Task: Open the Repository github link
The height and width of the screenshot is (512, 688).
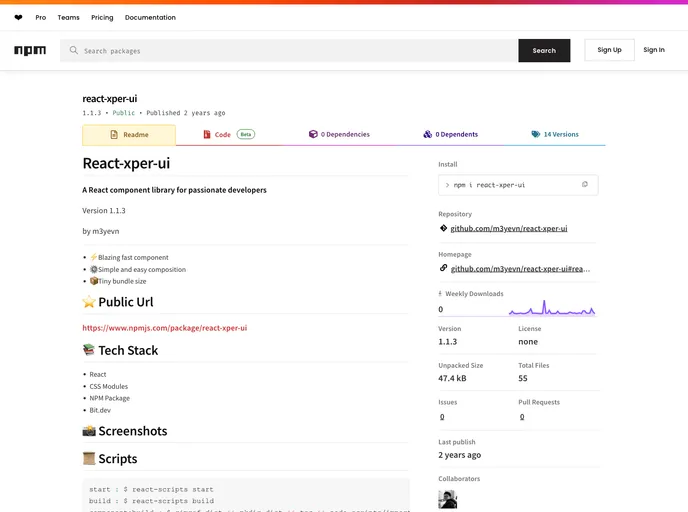Action: point(509,228)
